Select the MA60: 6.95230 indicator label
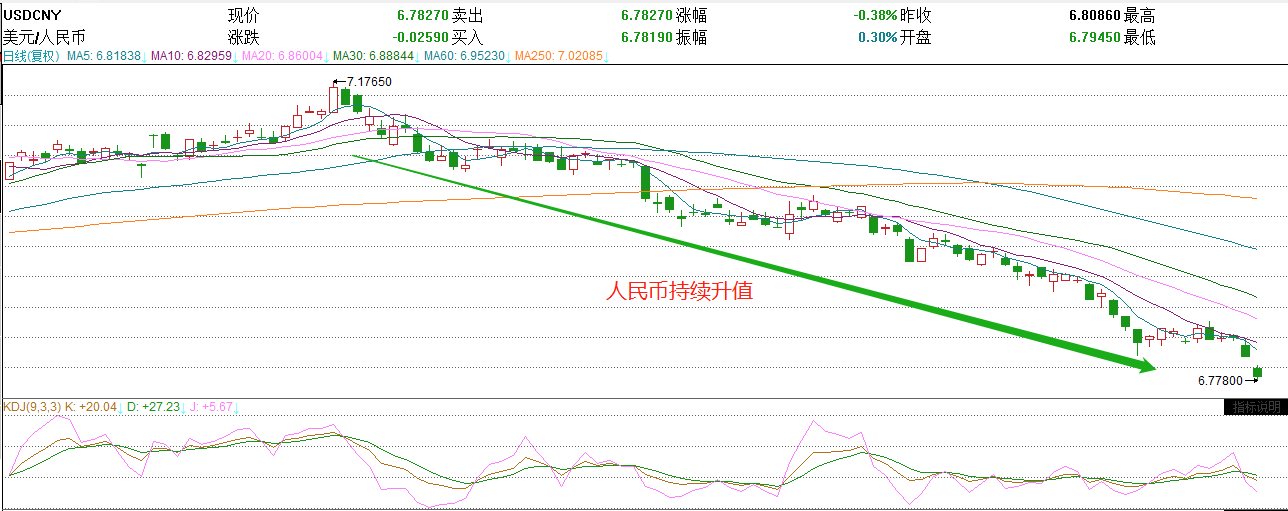 click(x=463, y=57)
